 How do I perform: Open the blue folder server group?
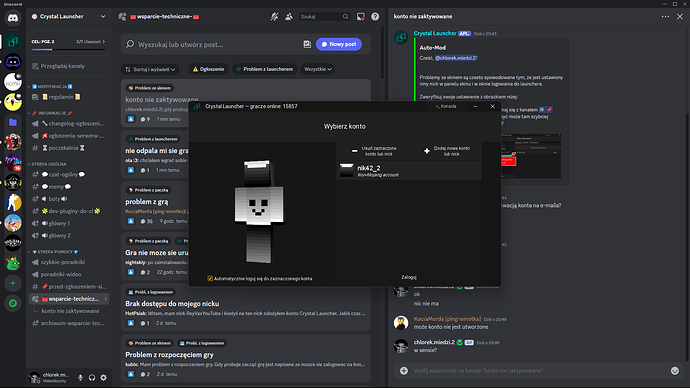point(13,122)
